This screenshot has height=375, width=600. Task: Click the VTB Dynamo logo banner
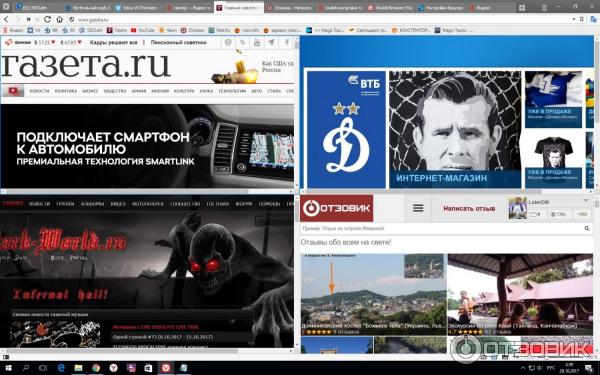[346, 129]
